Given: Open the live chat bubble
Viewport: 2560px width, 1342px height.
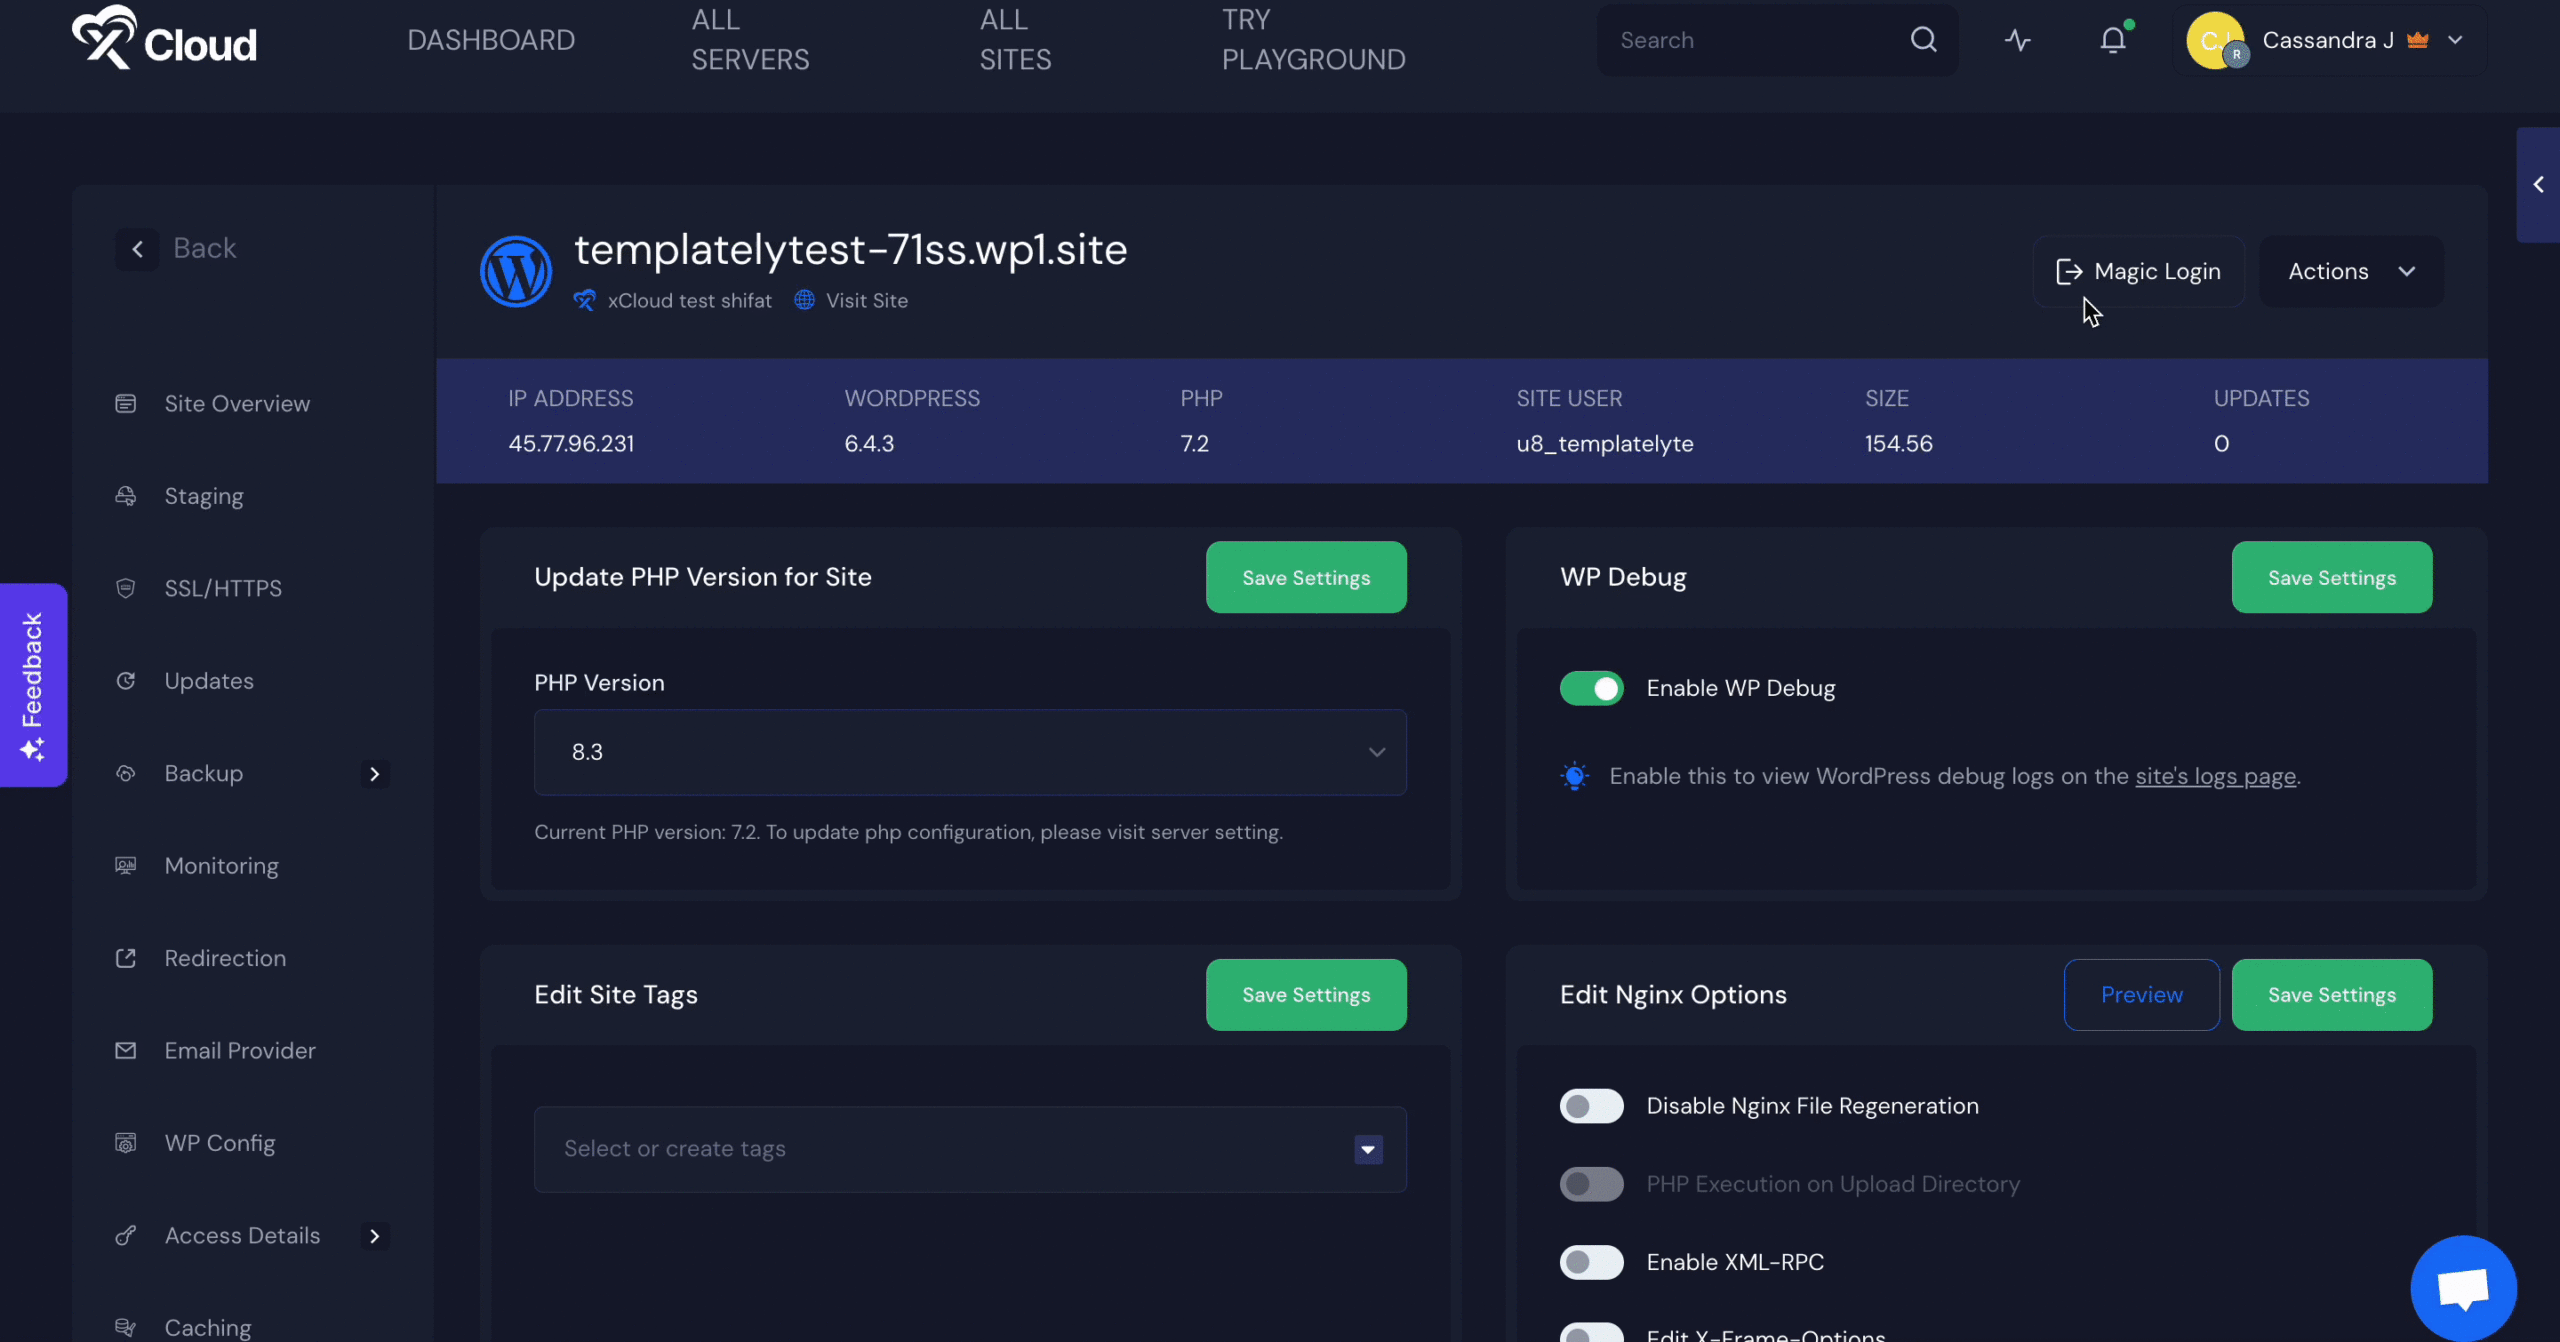Looking at the screenshot, I should pos(2462,1288).
